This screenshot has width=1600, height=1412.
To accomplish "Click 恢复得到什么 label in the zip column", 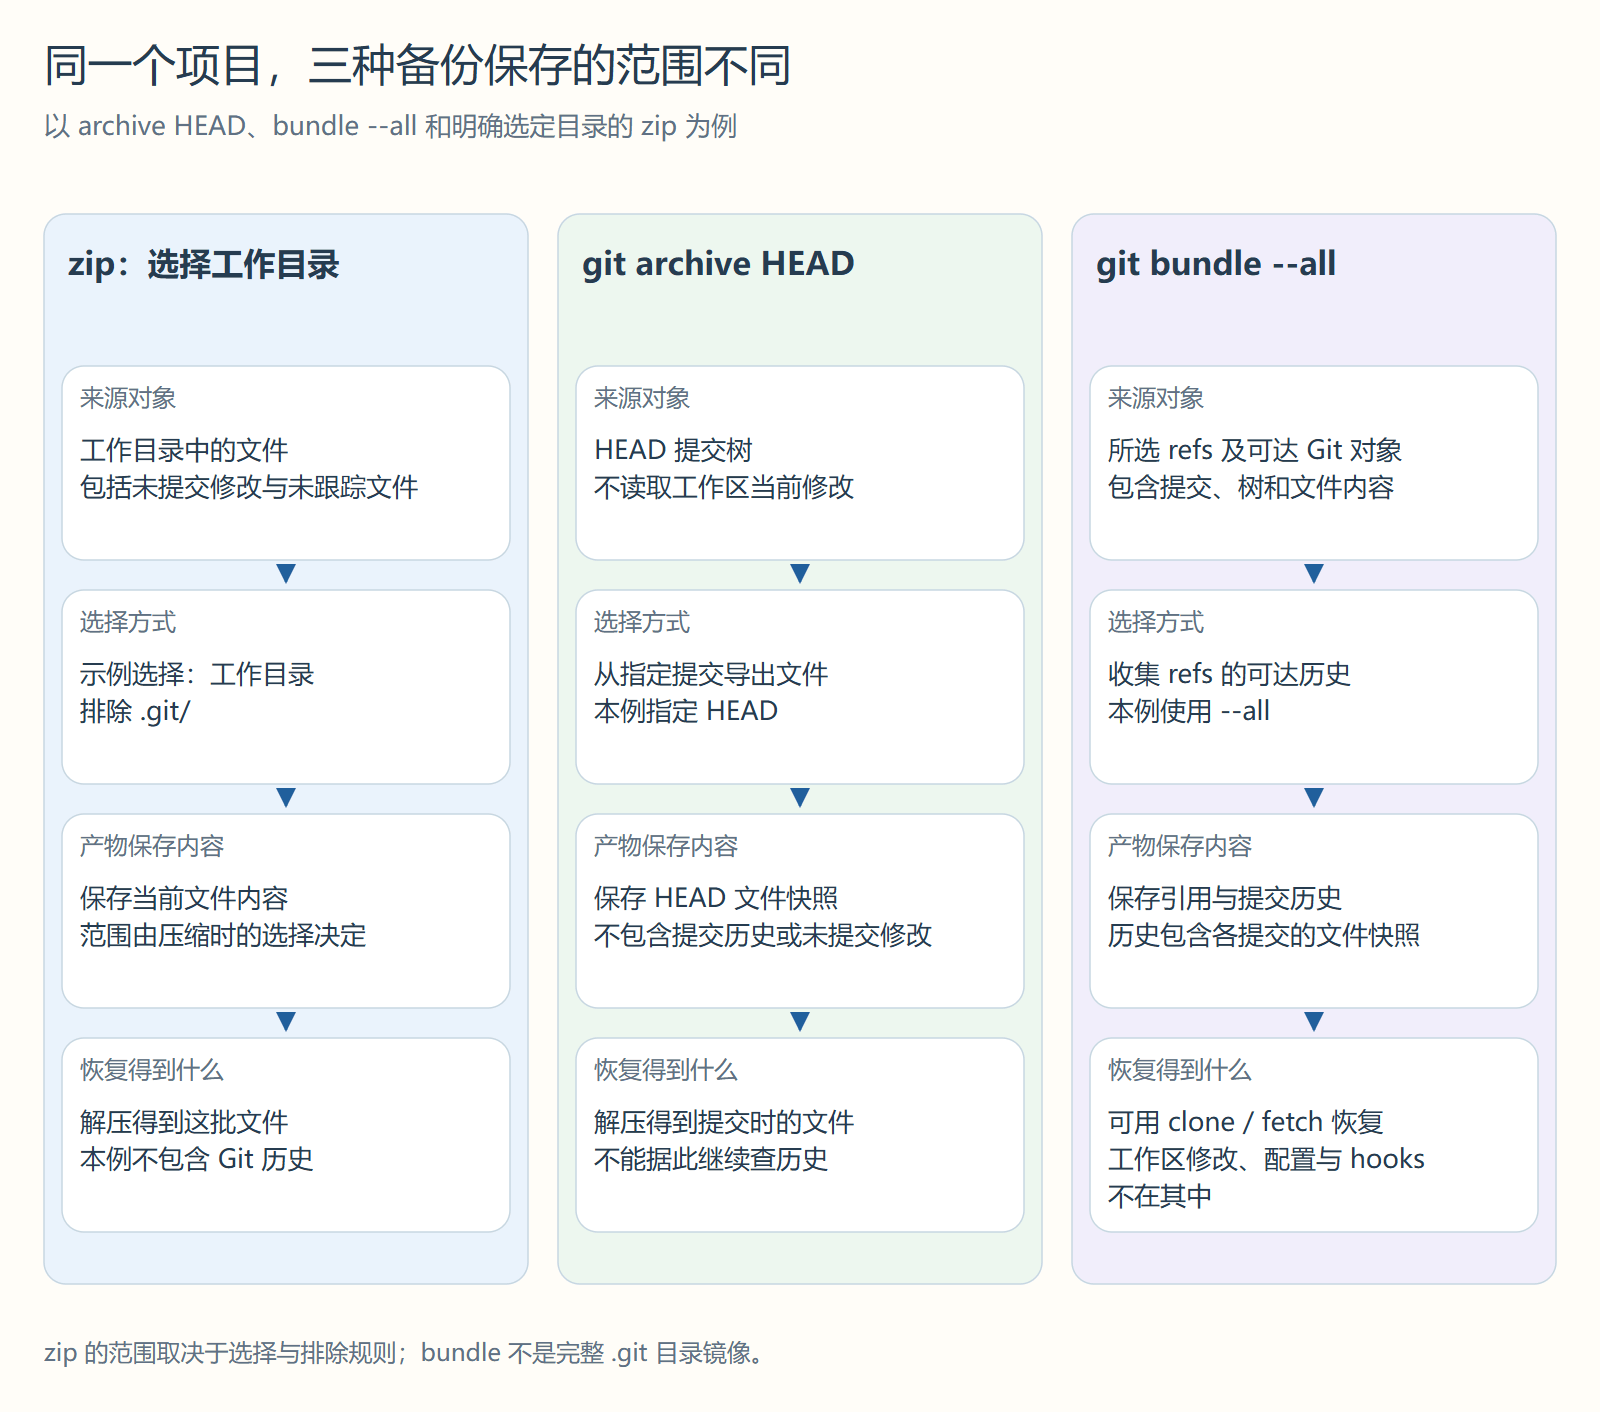I will (152, 1070).
